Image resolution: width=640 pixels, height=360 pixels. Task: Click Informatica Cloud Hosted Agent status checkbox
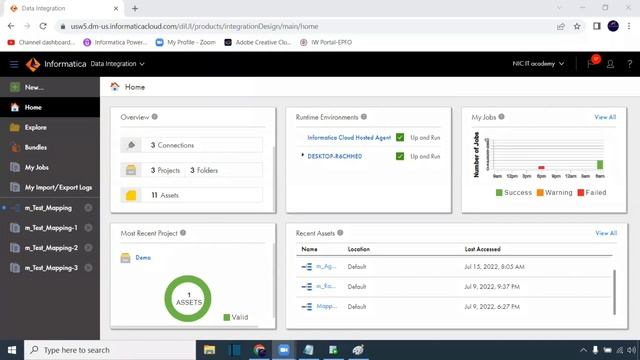click(x=400, y=138)
